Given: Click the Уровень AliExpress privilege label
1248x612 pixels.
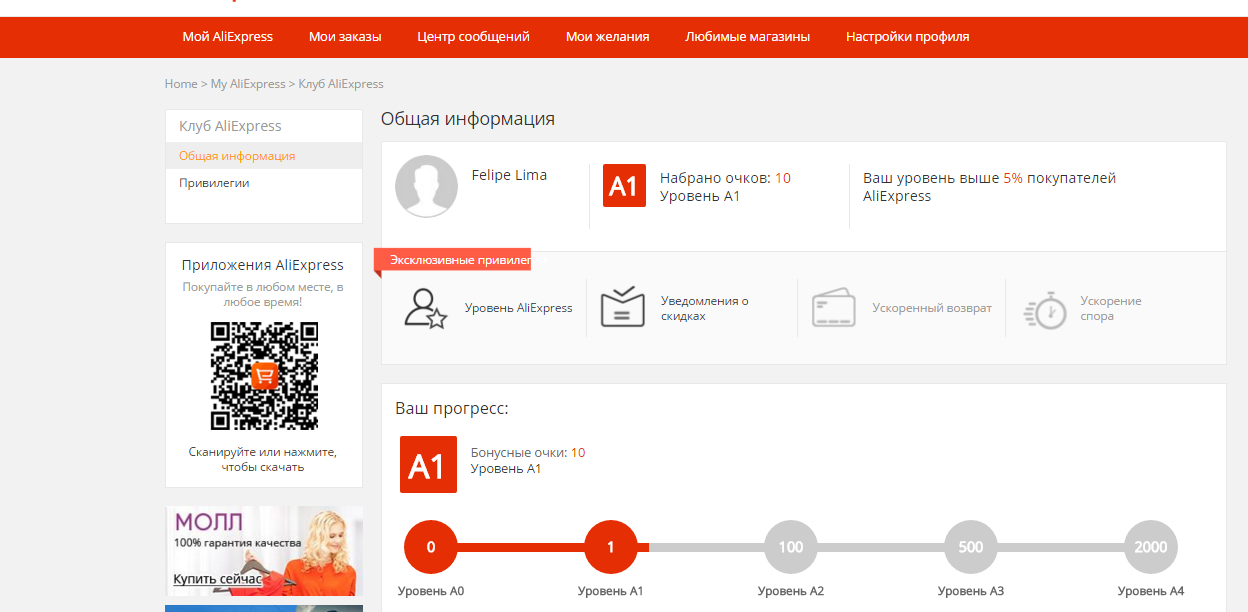Looking at the screenshot, I should pos(518,308).
